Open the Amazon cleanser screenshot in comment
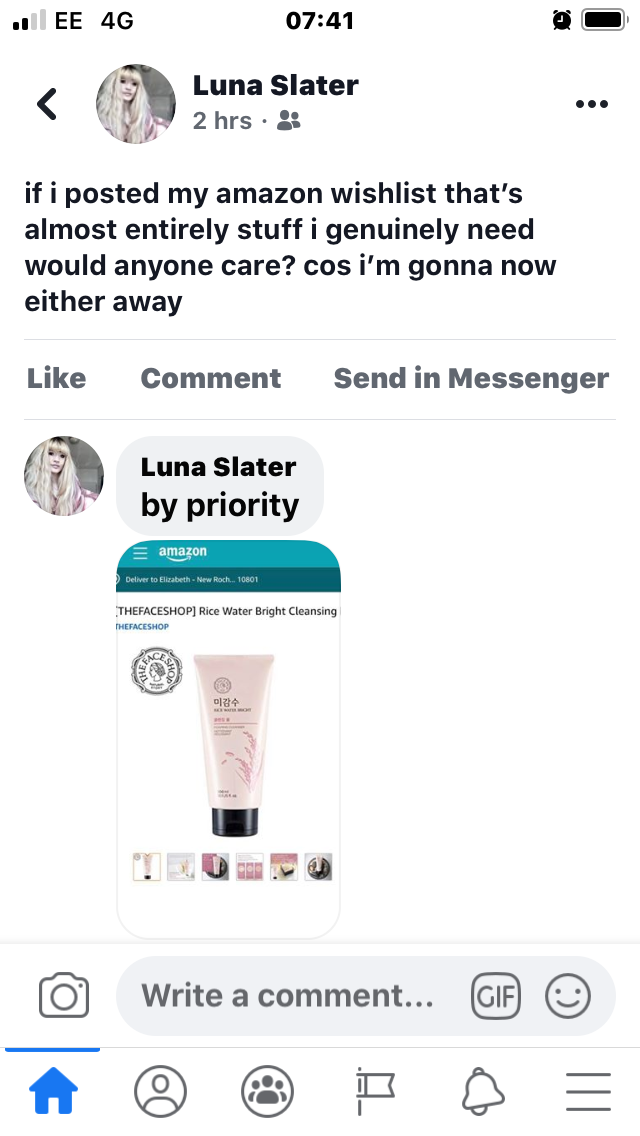The image size is (640, 1136). click(x=228, y=739)
